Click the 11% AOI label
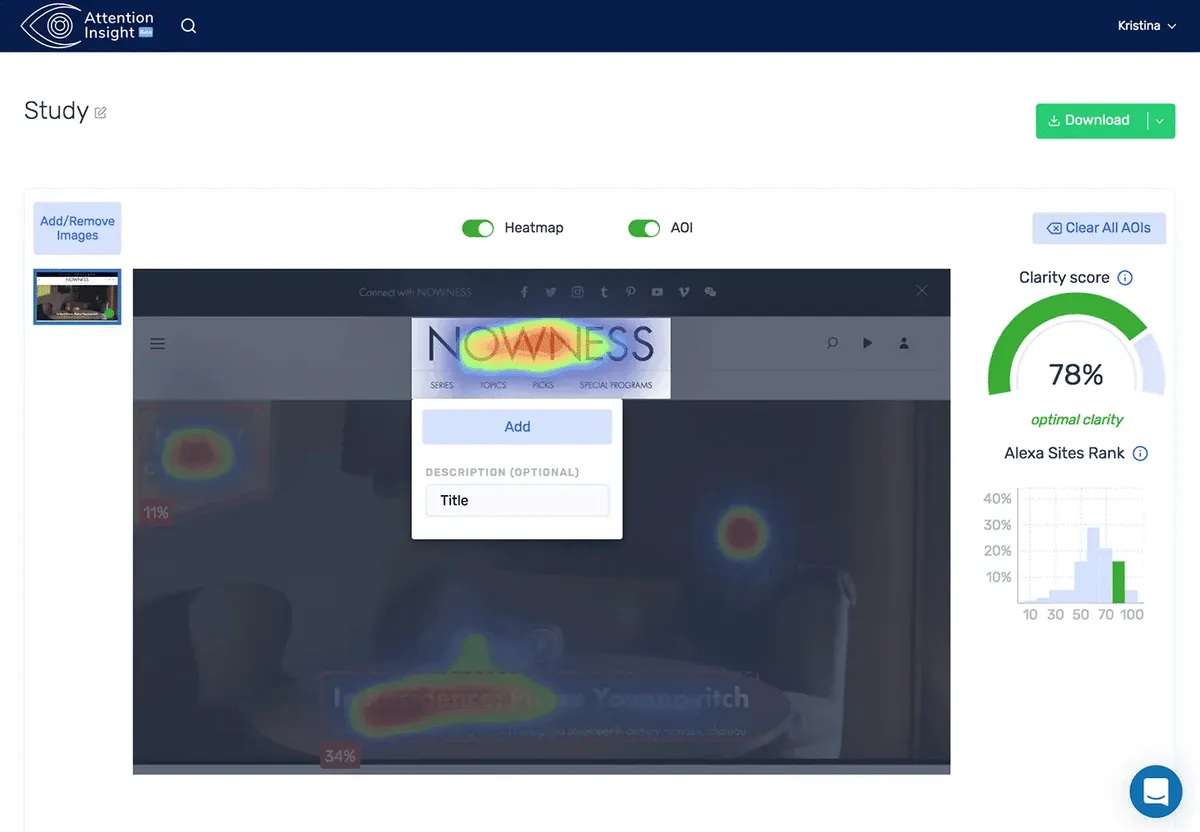The width and height of the screenshot is (1200, 832). 156,513
